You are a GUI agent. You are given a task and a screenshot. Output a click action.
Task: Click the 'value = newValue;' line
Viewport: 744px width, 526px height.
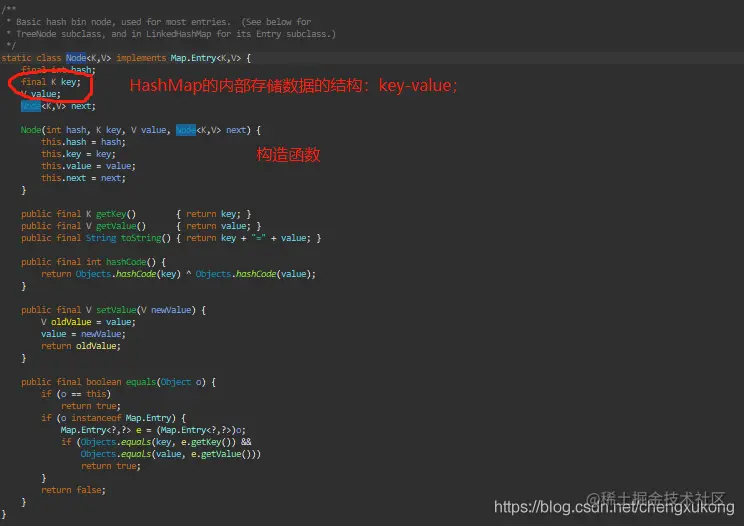coord(83,333)
